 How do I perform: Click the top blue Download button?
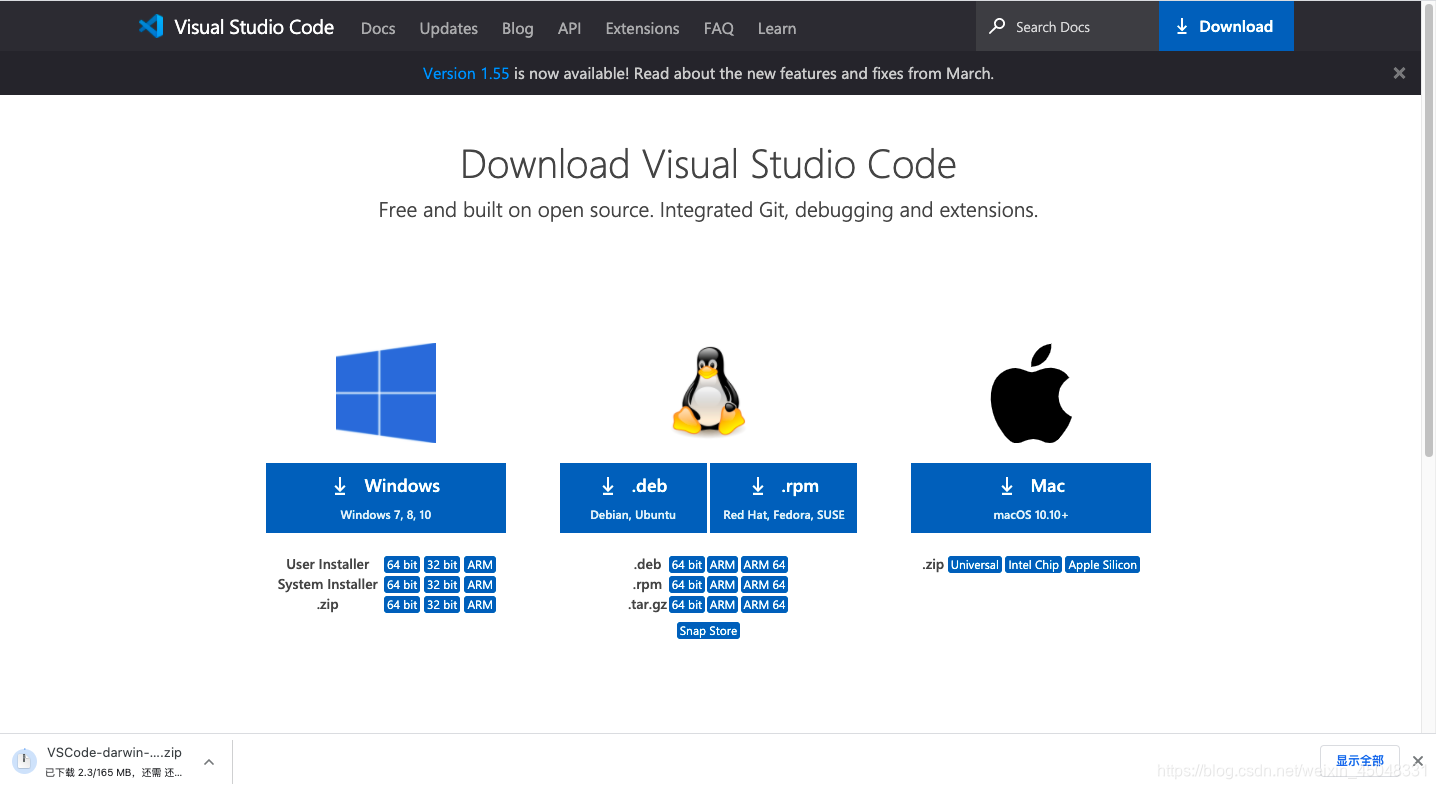coord(1226,26)
